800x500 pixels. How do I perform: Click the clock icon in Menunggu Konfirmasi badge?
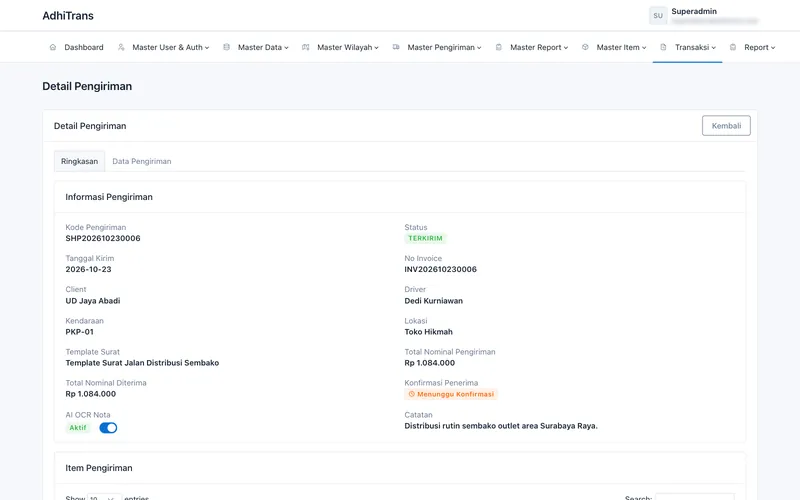(x=412, y=394)
